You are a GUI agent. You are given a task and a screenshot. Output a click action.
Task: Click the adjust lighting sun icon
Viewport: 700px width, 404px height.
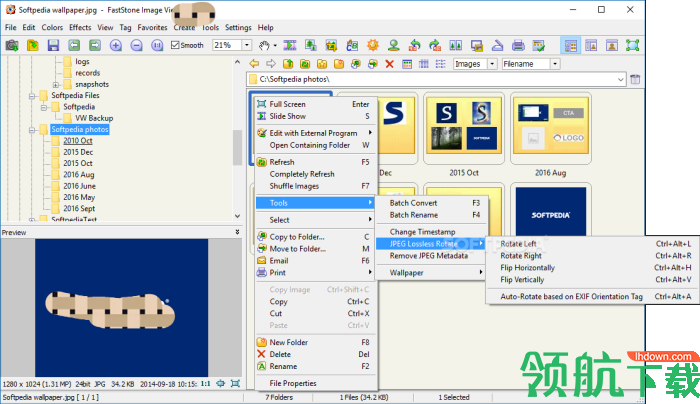point(373,45)
